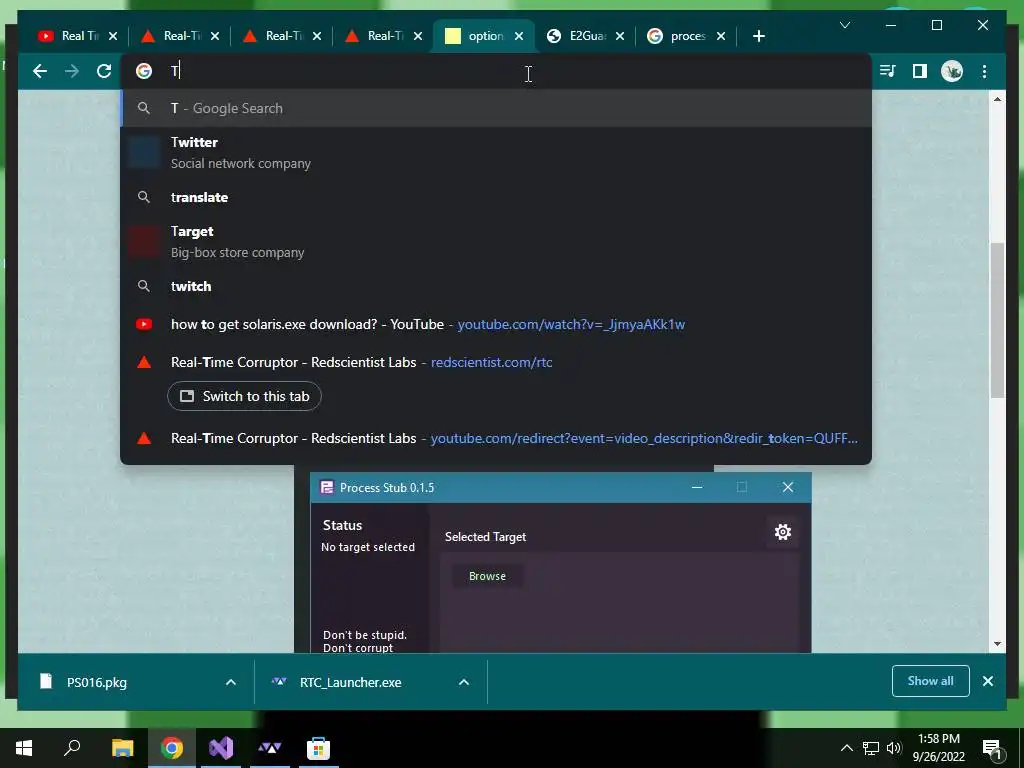
Task: Switch to the second Real-Time Corruptor tab
Action: (x=174, y=36)
